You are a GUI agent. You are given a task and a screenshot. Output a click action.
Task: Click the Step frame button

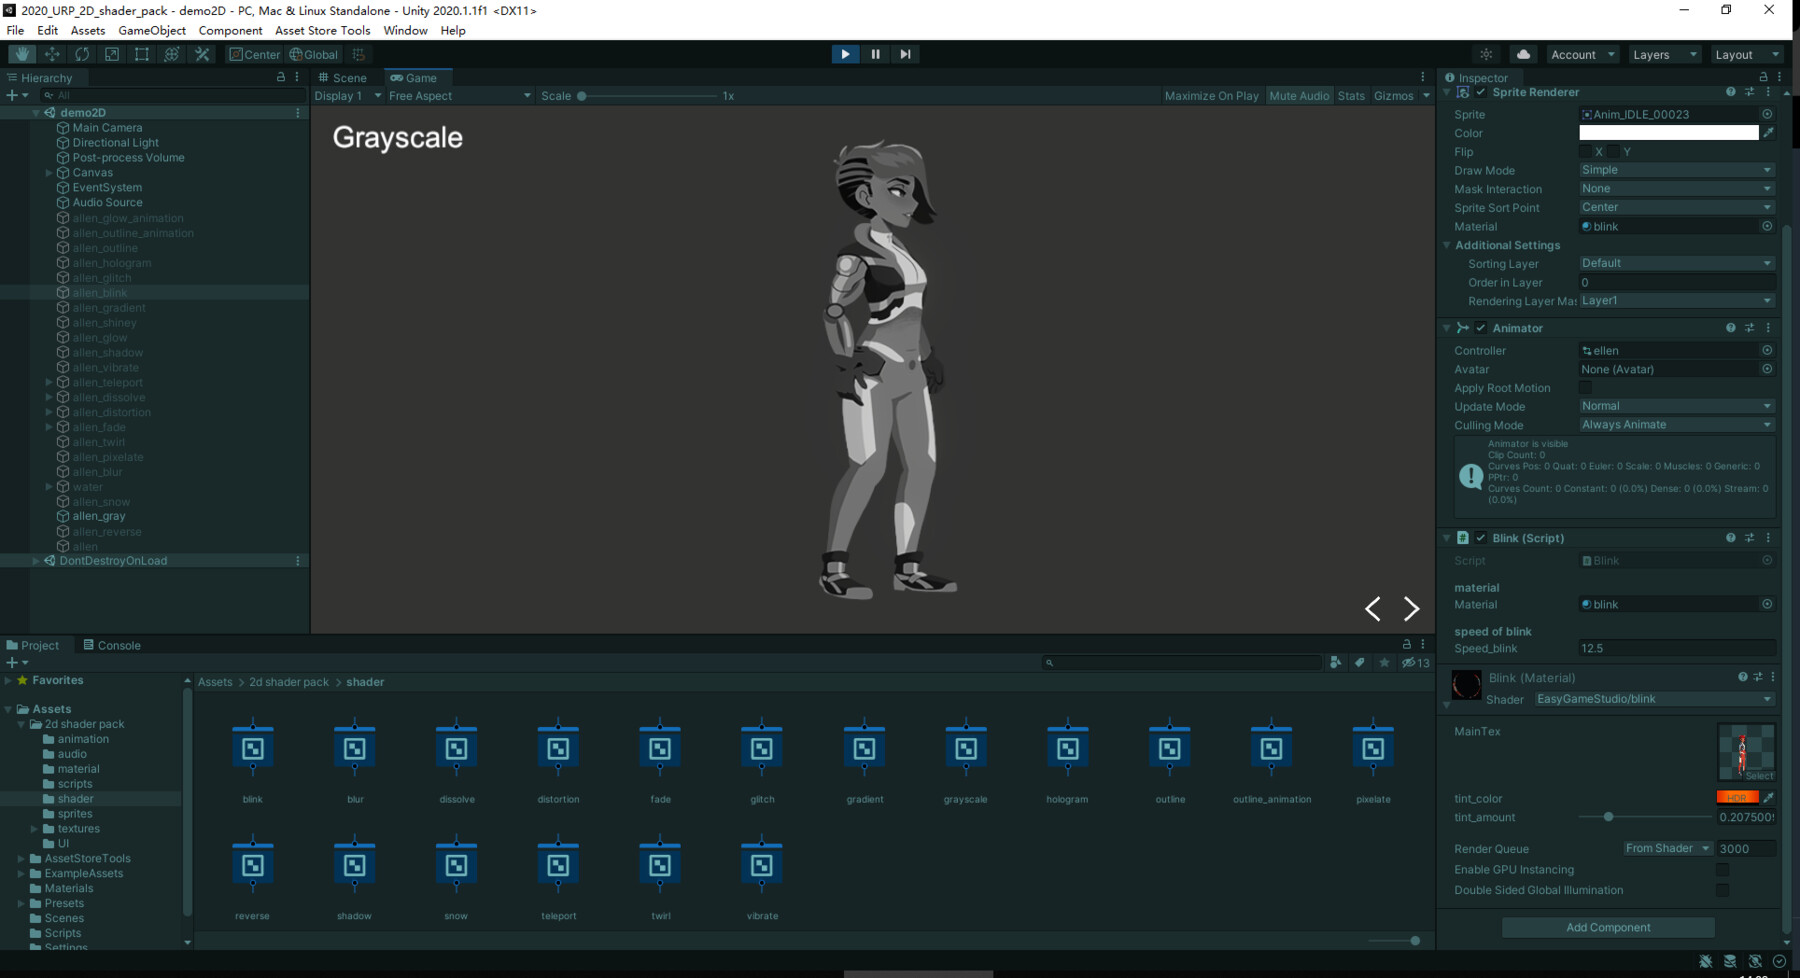905,54
